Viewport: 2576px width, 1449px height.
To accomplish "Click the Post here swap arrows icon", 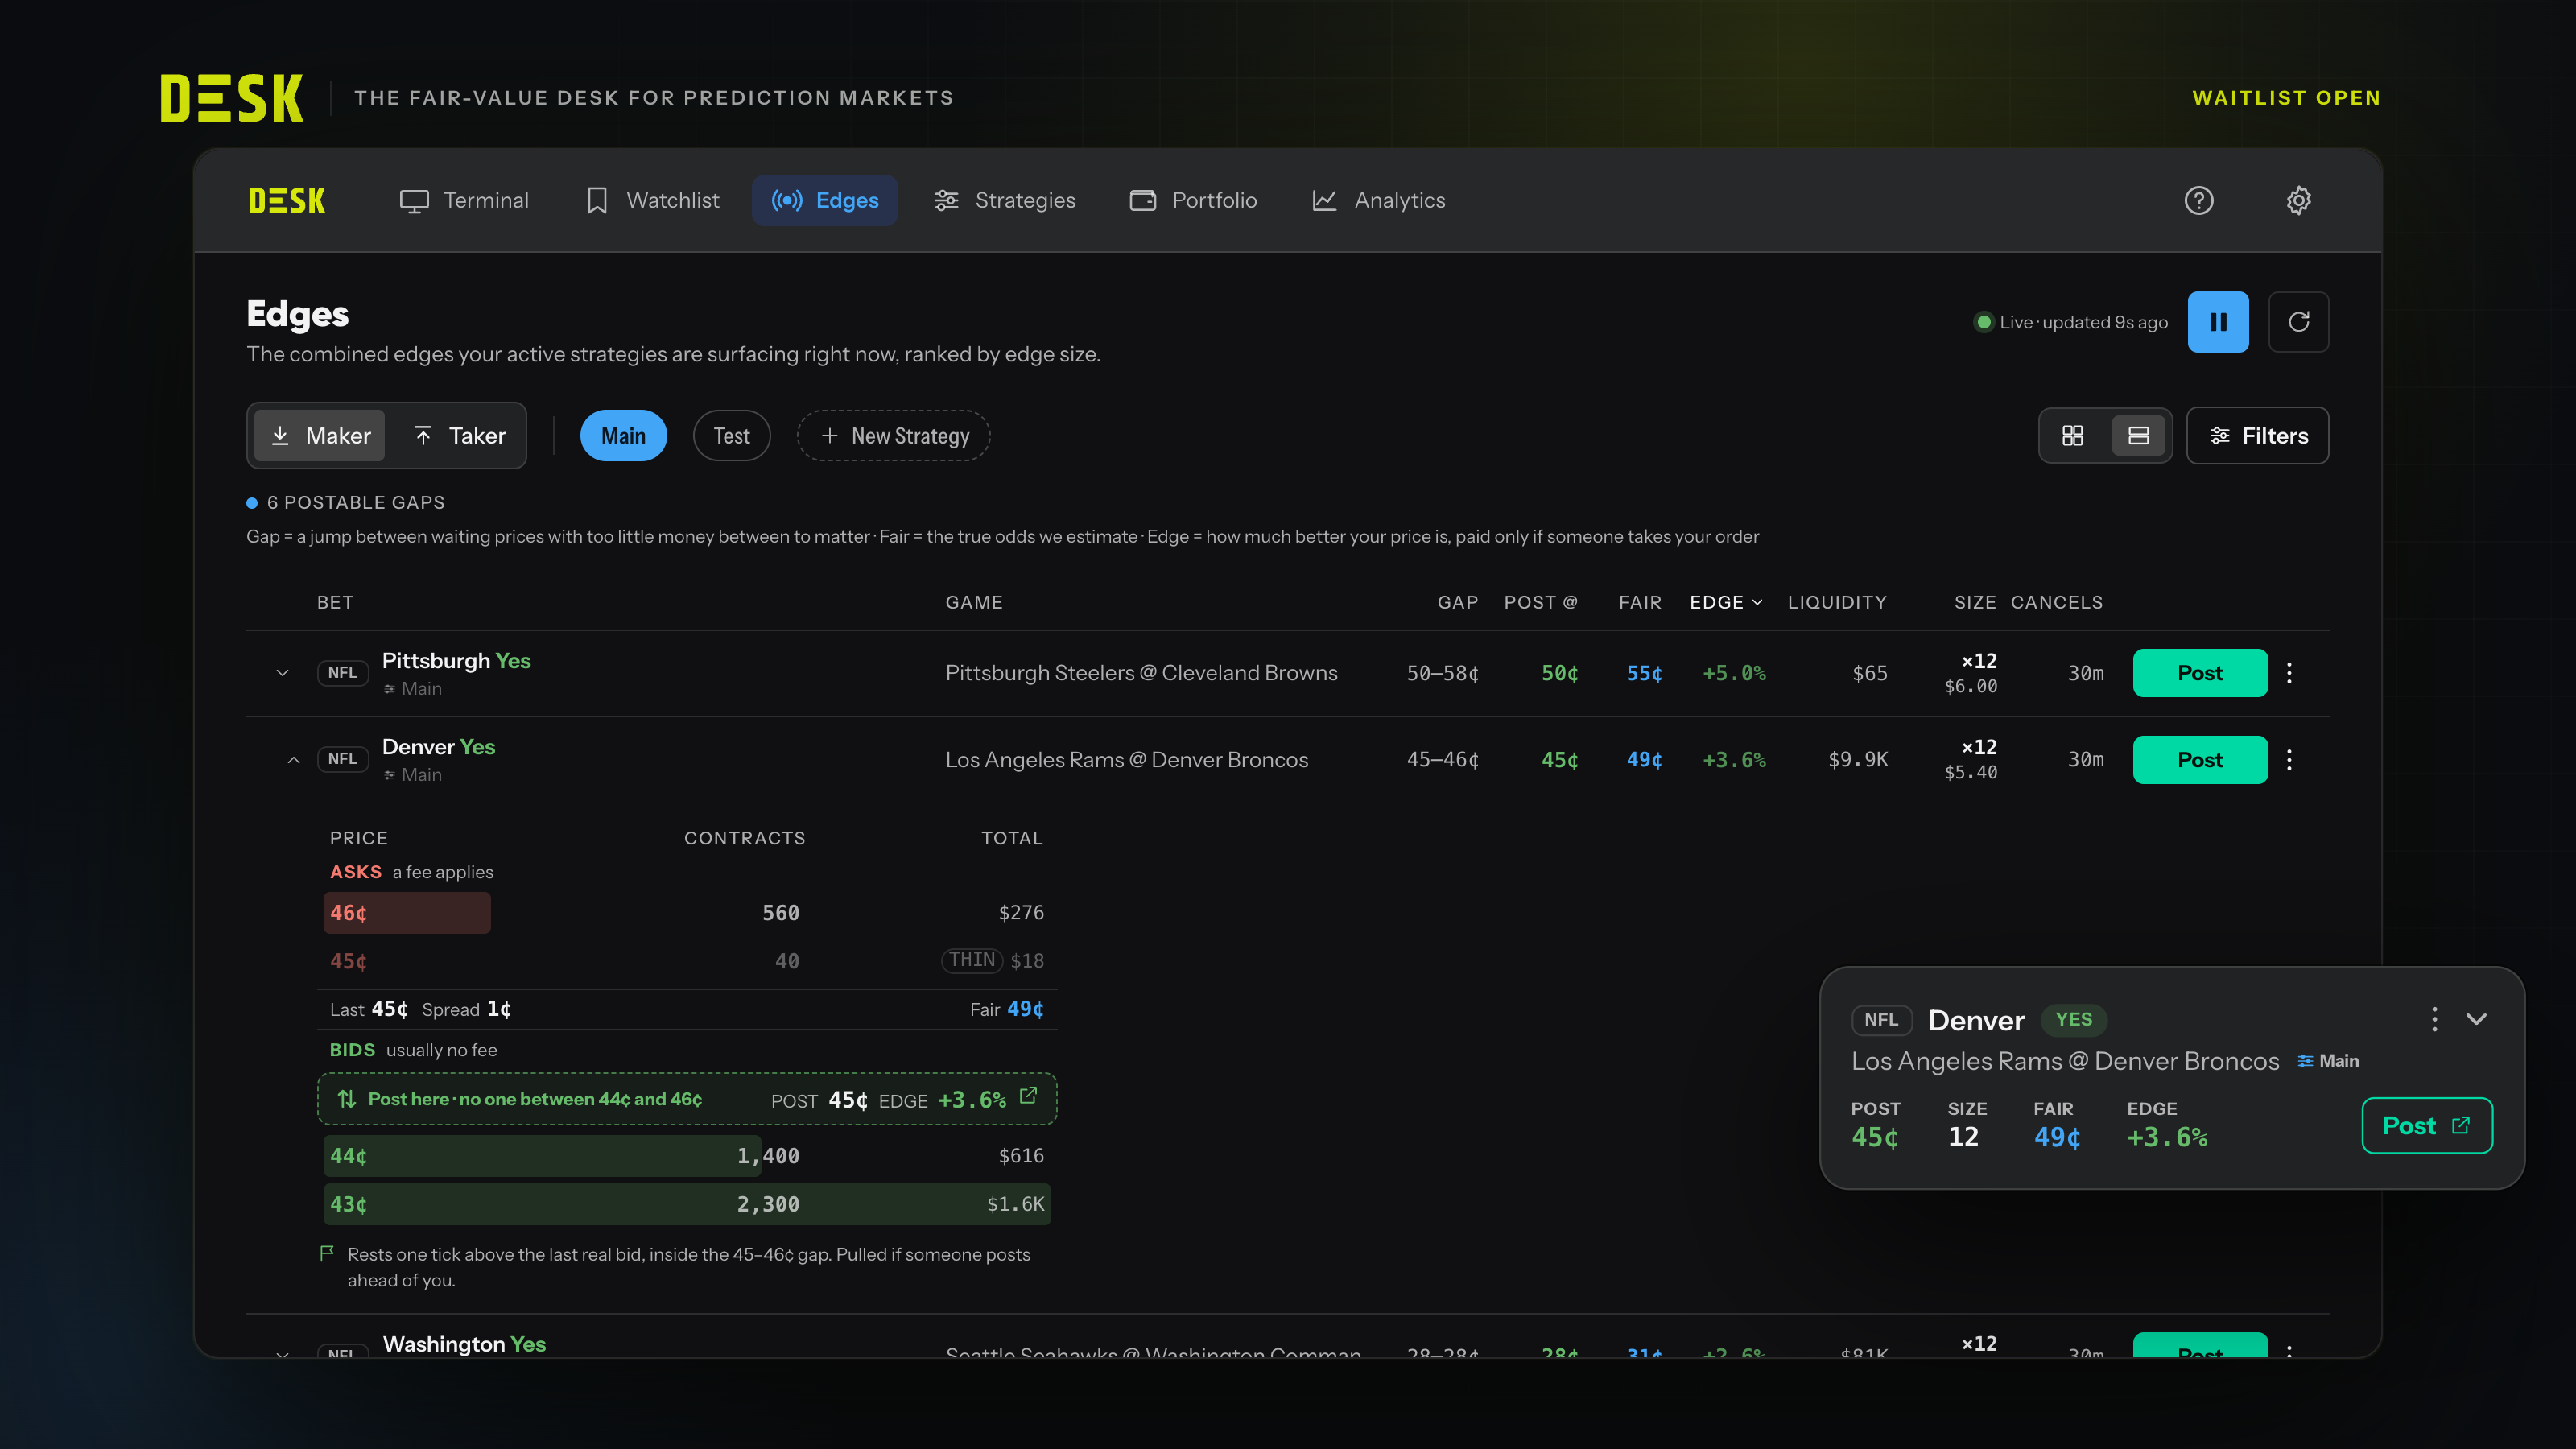I will (347, 1099).
